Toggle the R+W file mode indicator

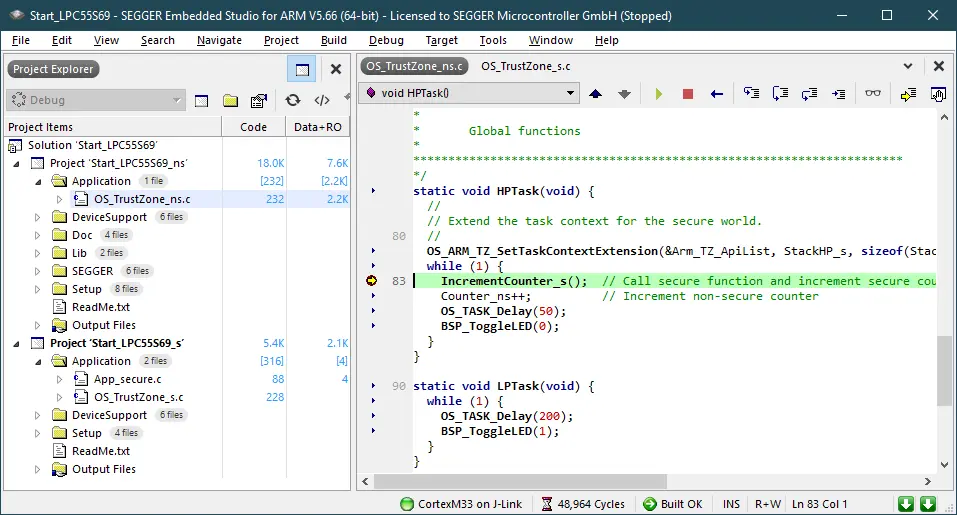tap(768, 504)
